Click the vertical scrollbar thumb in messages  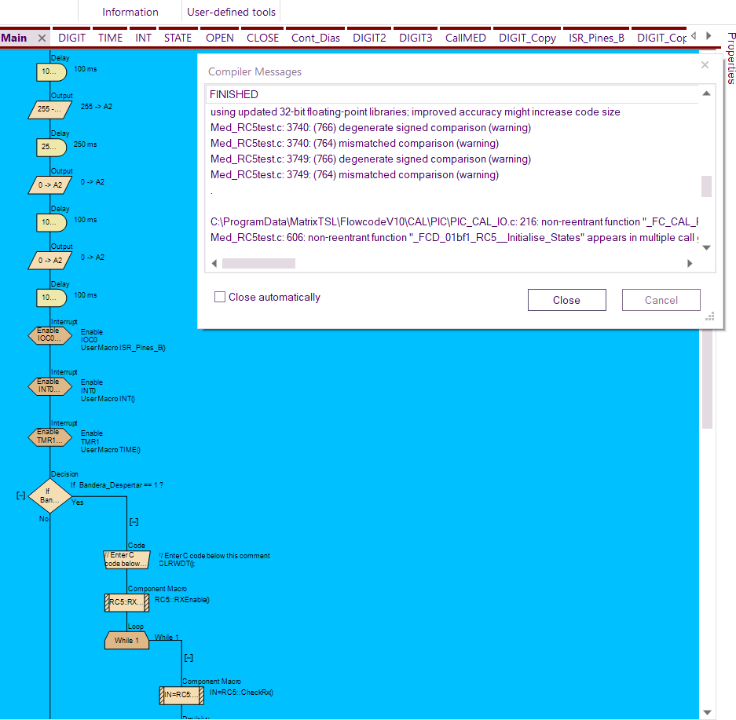click(x=706, y=186)
